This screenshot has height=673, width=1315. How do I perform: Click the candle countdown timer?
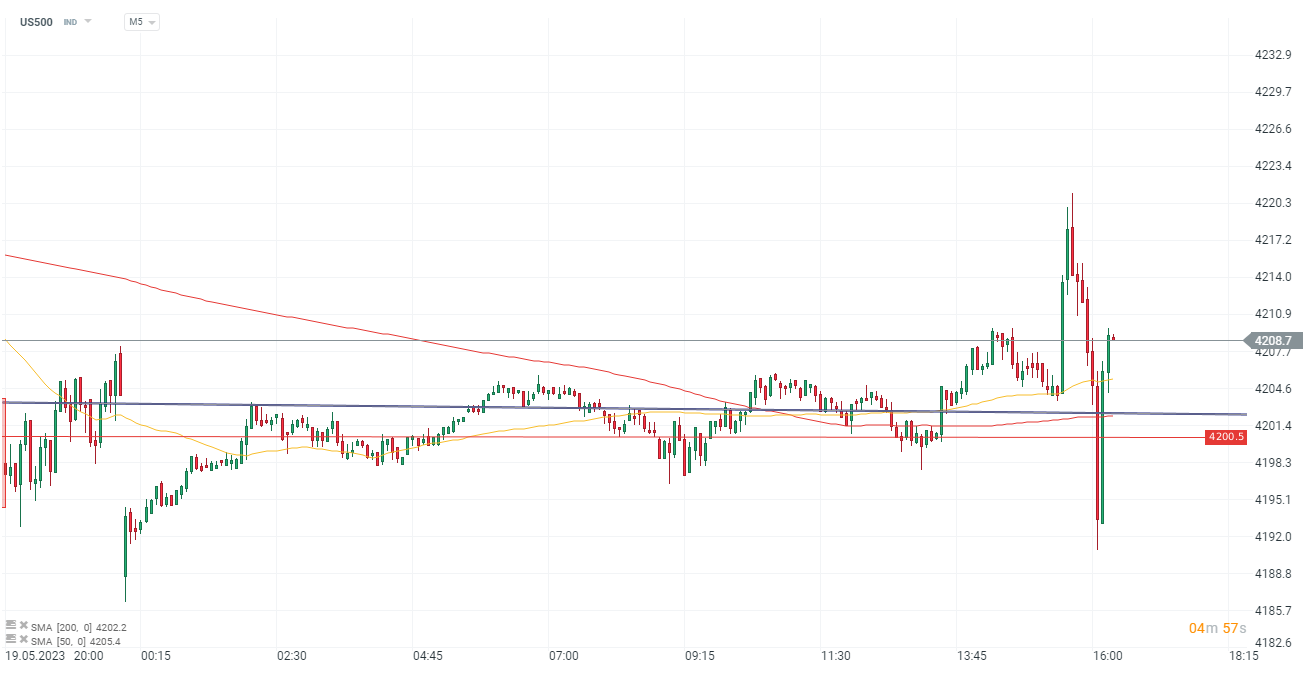click(1209, 628)
